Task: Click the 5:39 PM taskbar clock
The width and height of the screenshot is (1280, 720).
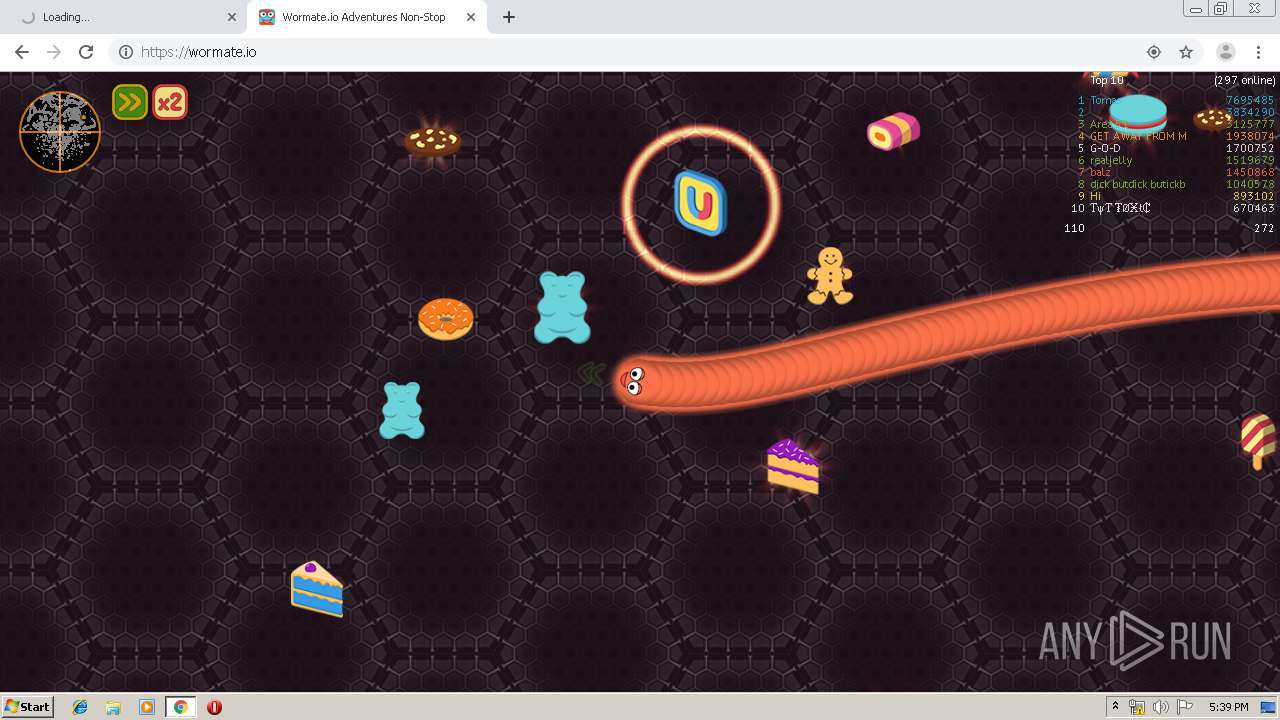Action: pos(1228,707)
